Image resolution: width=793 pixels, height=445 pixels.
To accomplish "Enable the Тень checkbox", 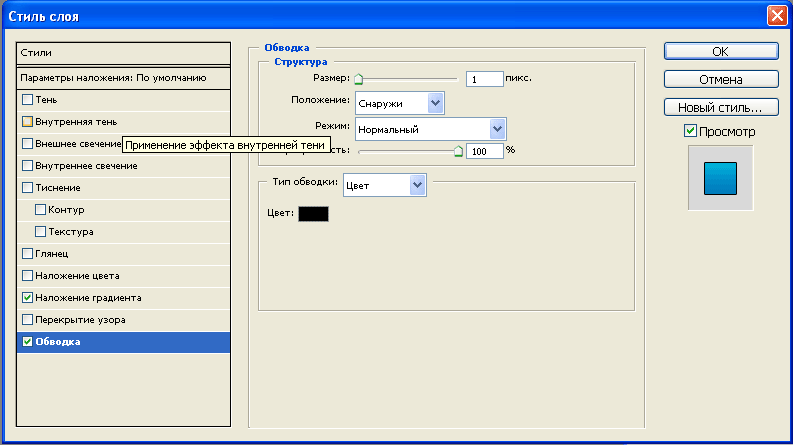I will point(27,100).
